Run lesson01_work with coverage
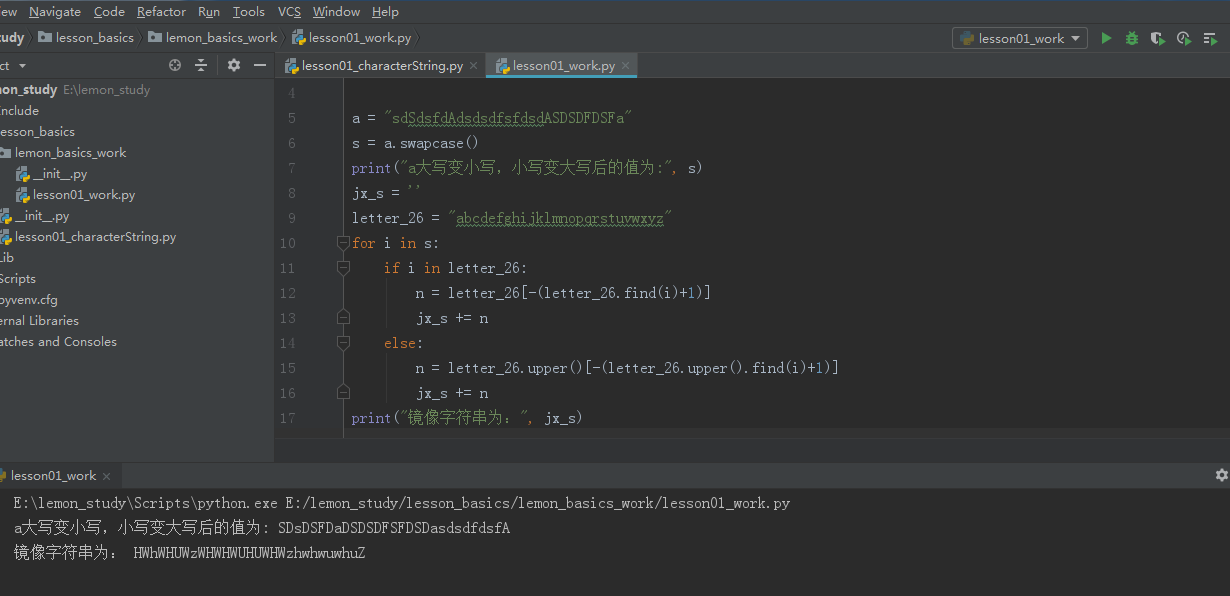 click(1158, 38)
